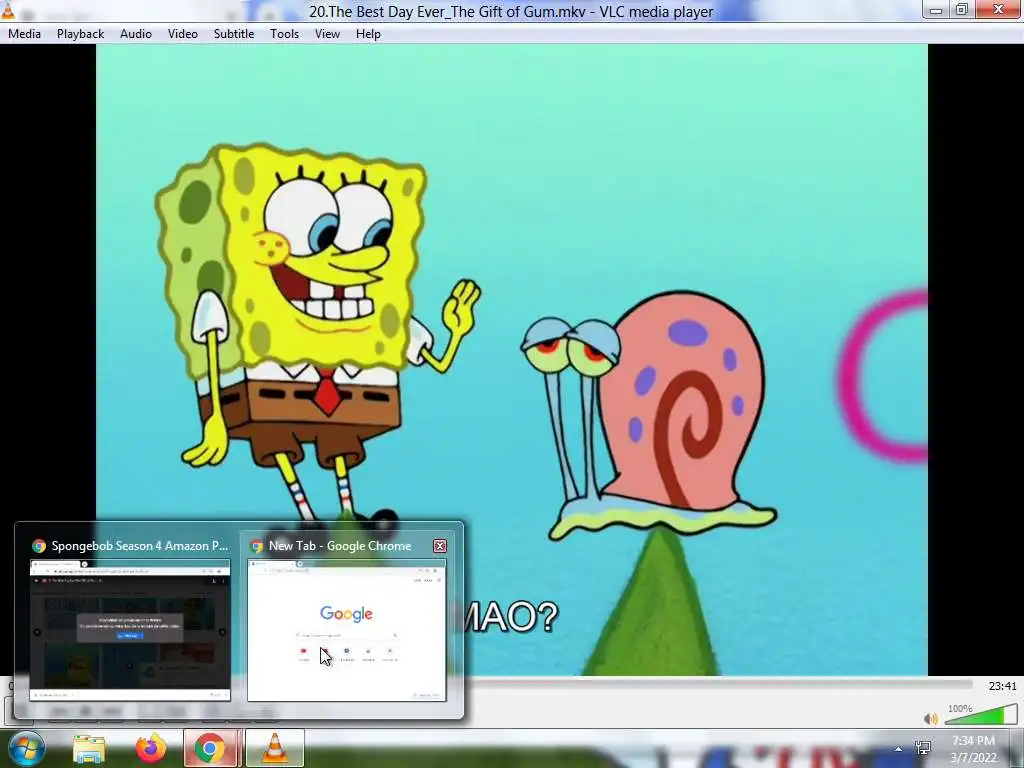Open Windows Explorer from the taskbar
The height and width of the screenshot is (768, 1024).
point(89,749)
